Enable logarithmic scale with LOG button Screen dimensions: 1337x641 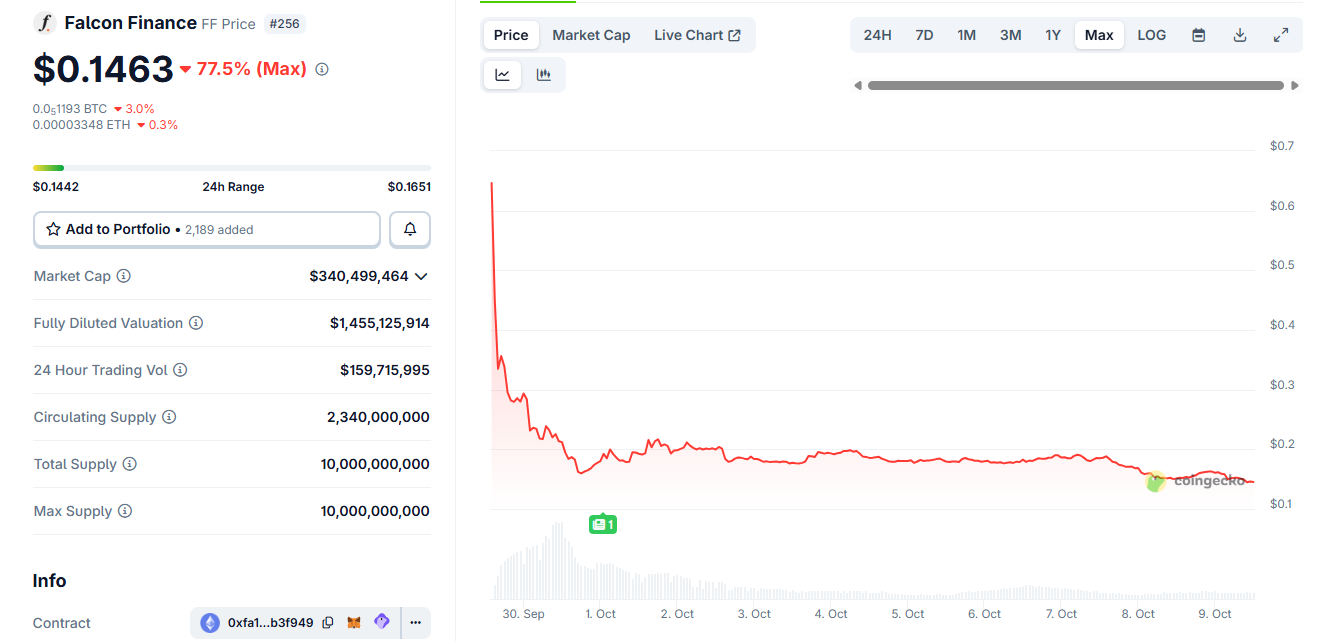pyautogui.click(x=1151, y=34)
